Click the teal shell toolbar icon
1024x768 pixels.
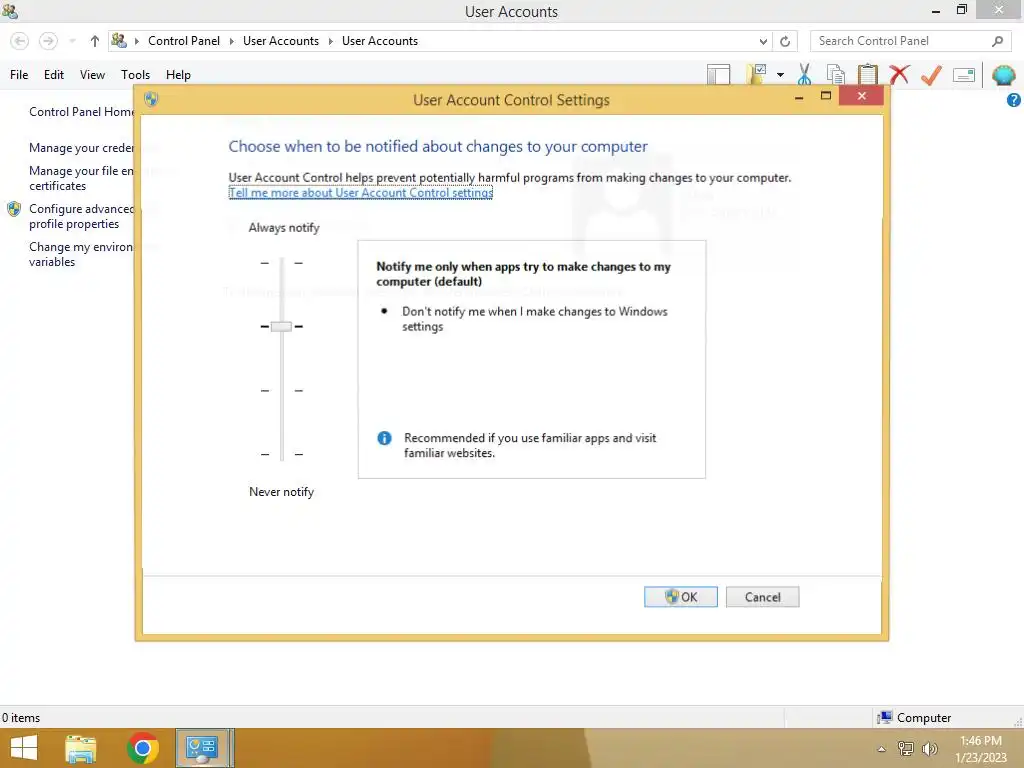pos(1003,74)
